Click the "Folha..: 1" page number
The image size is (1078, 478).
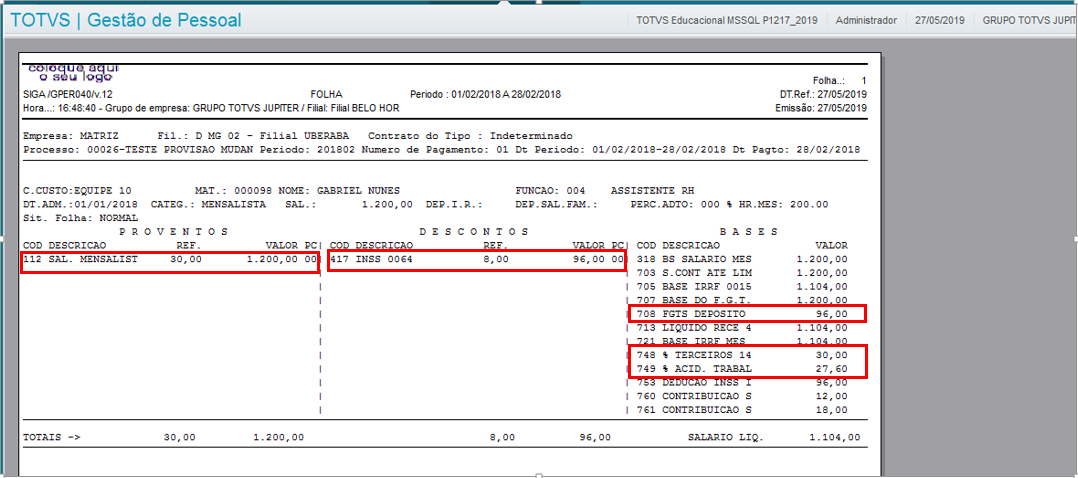[x=839, y=80]
